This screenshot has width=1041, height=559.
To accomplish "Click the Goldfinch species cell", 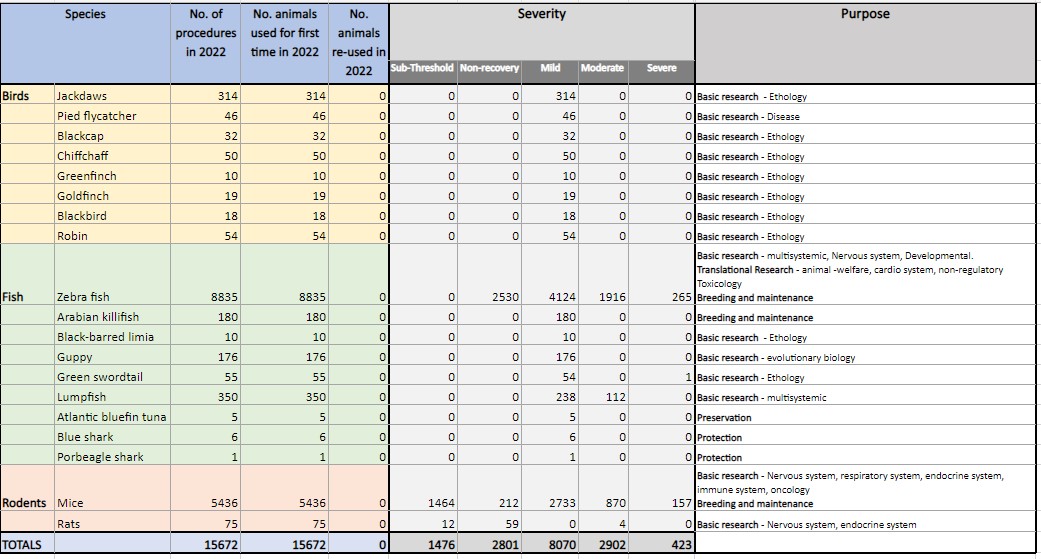I will click(112, 195).
